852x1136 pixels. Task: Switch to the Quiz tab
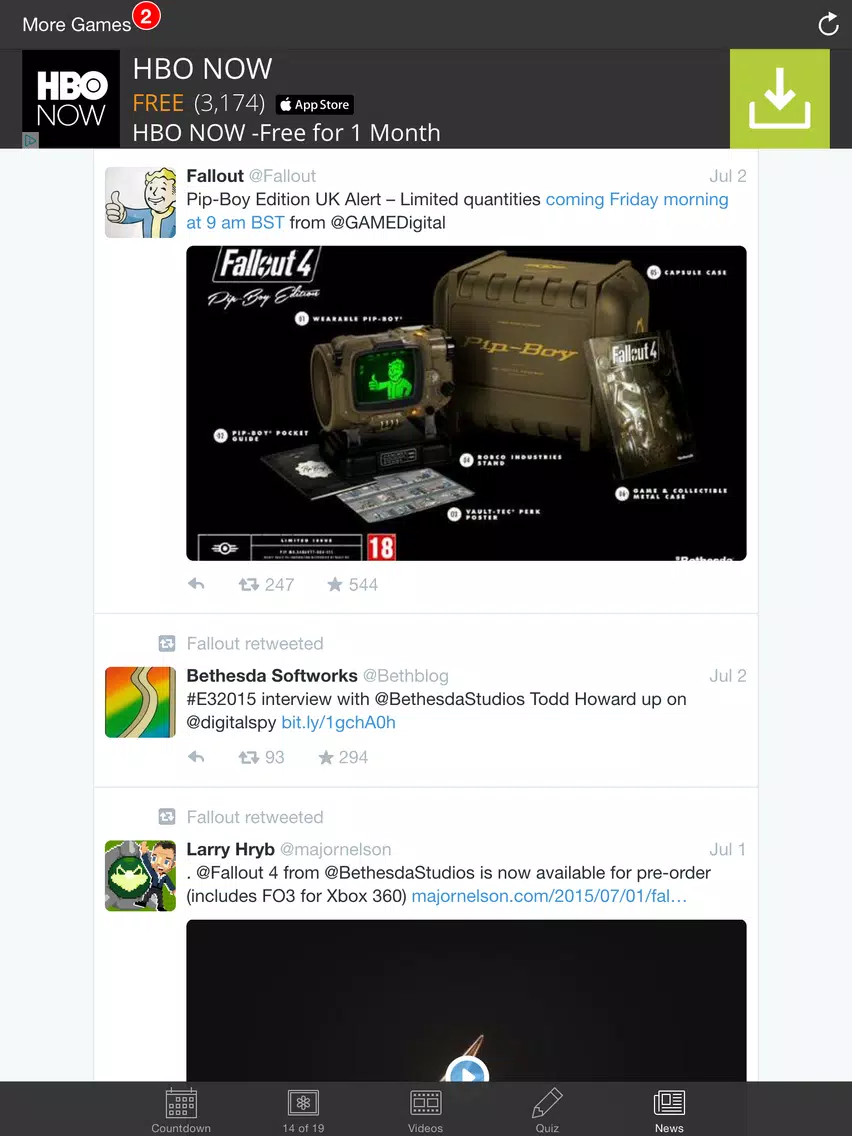pos(547,1110)
